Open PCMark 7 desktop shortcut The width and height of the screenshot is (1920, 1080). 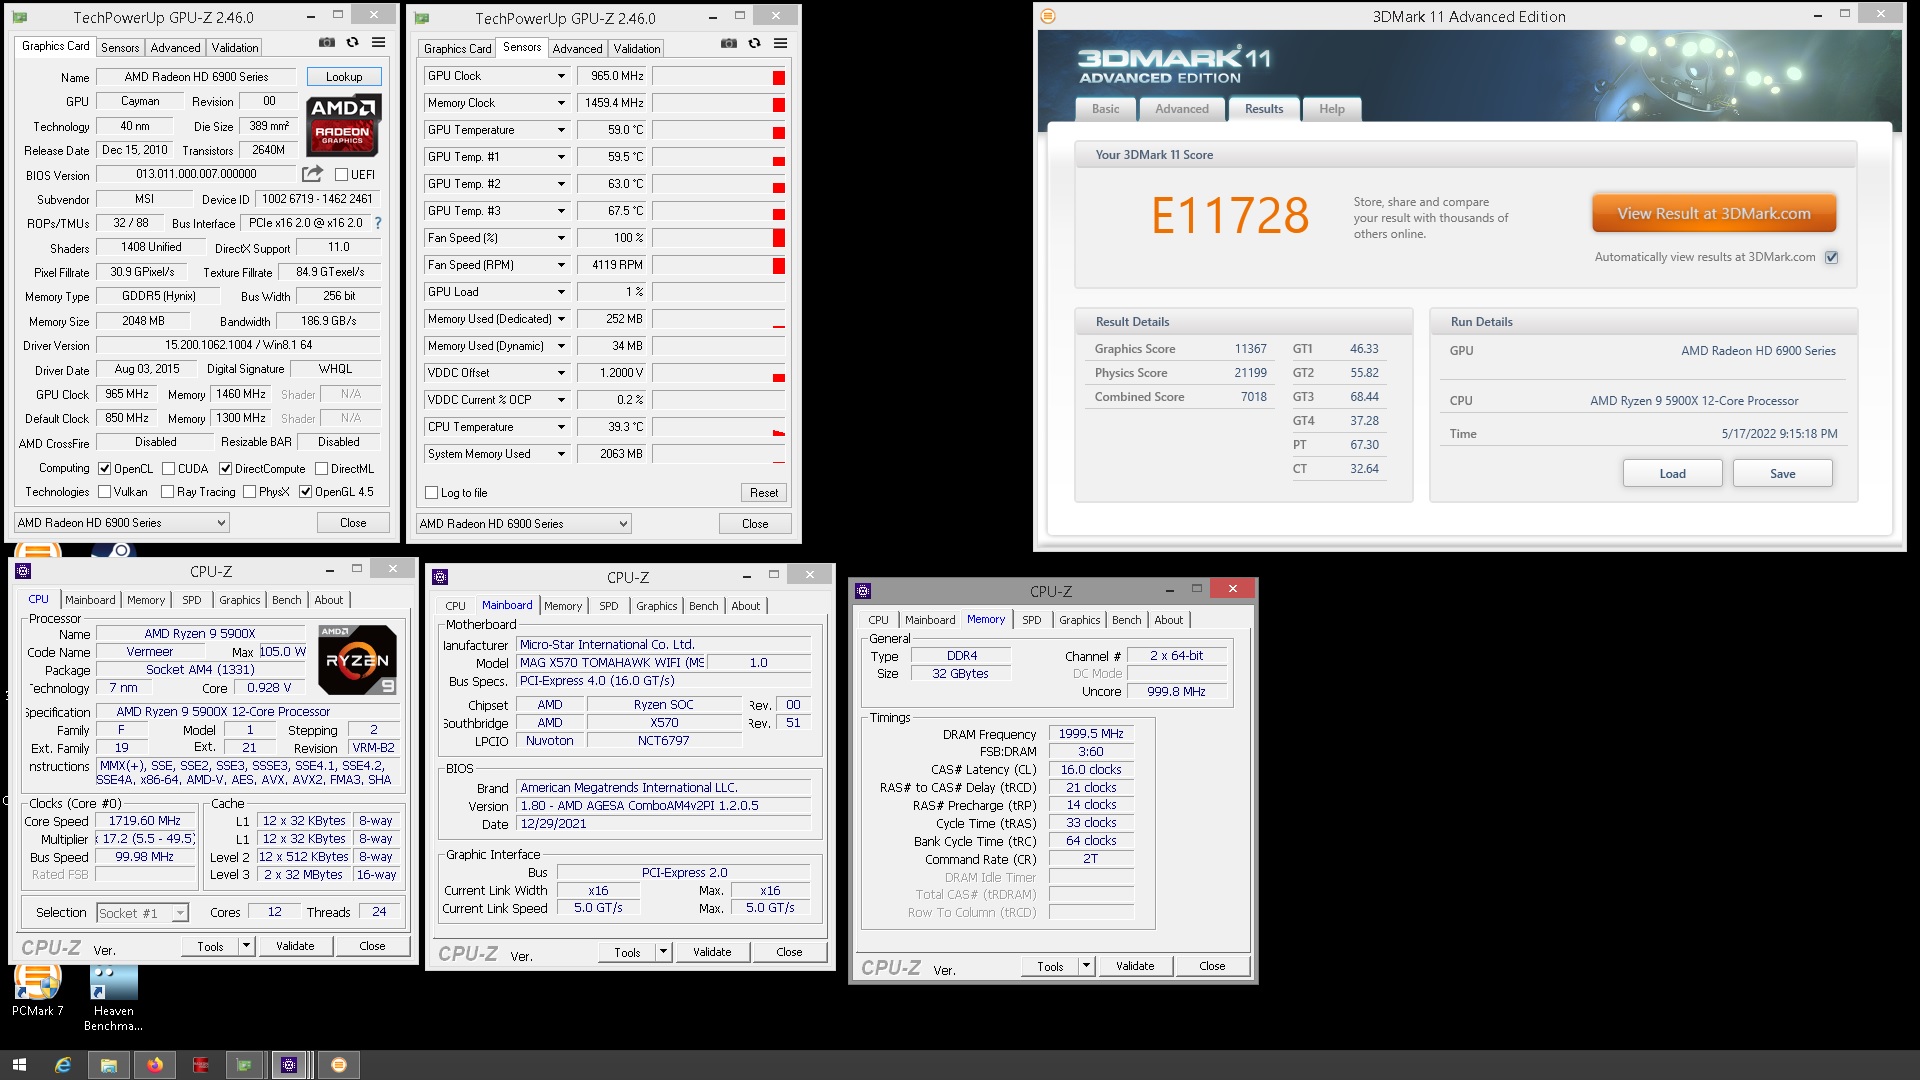coord(38,992)
